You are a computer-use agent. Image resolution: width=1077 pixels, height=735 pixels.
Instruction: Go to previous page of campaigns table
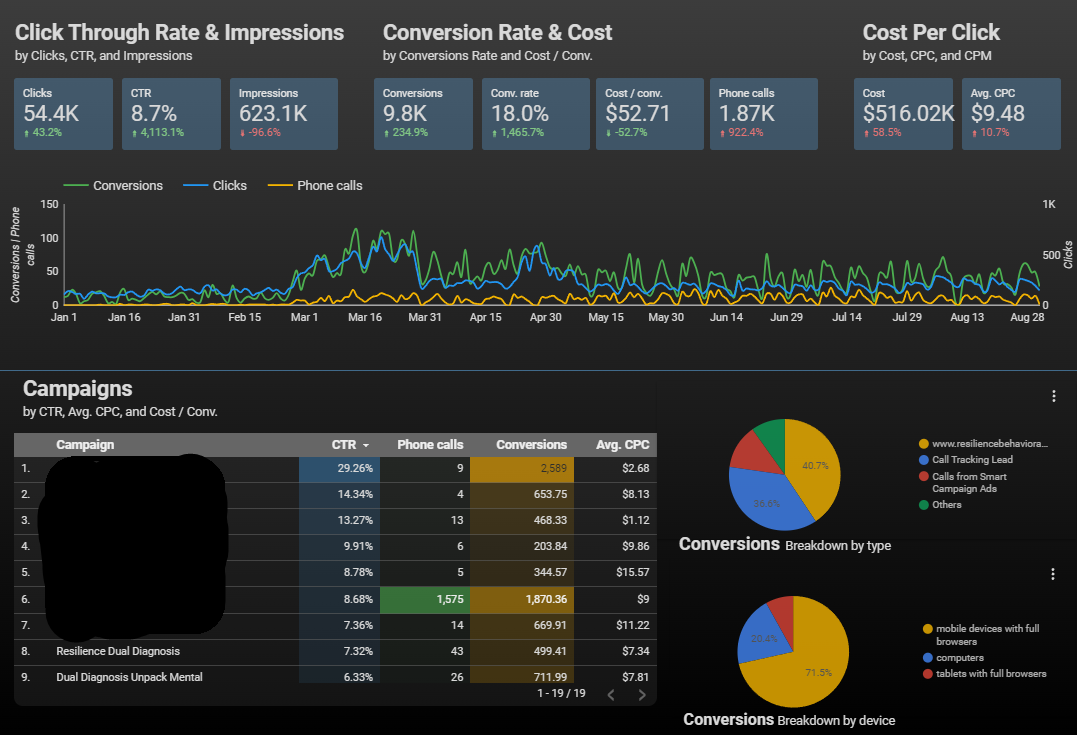[611, 696]
